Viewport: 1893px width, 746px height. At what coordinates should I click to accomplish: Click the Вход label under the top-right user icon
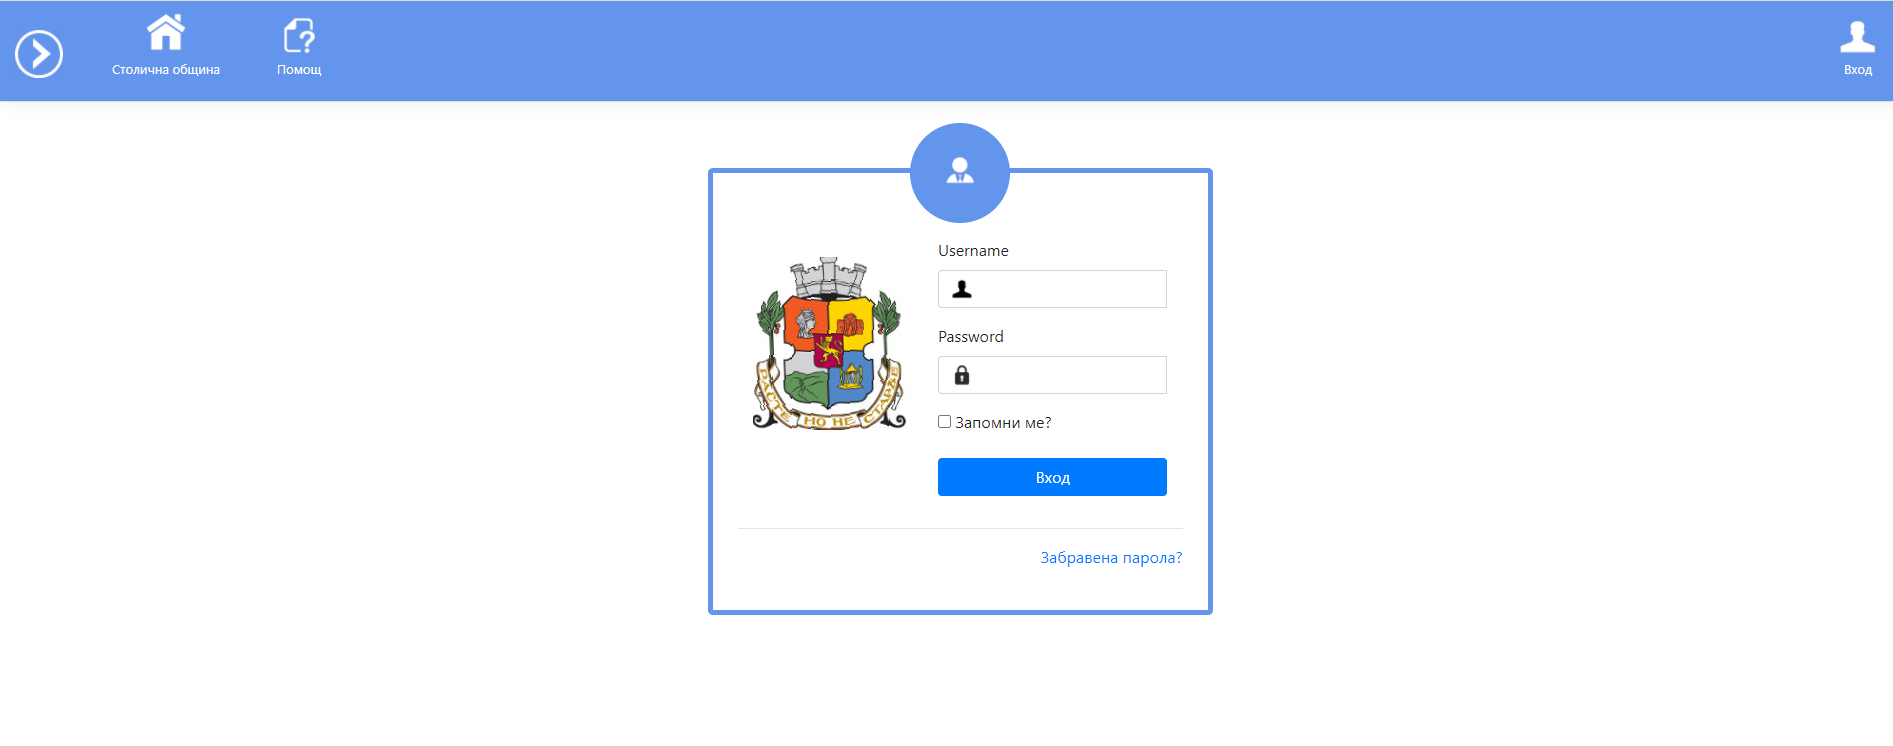1858,70
